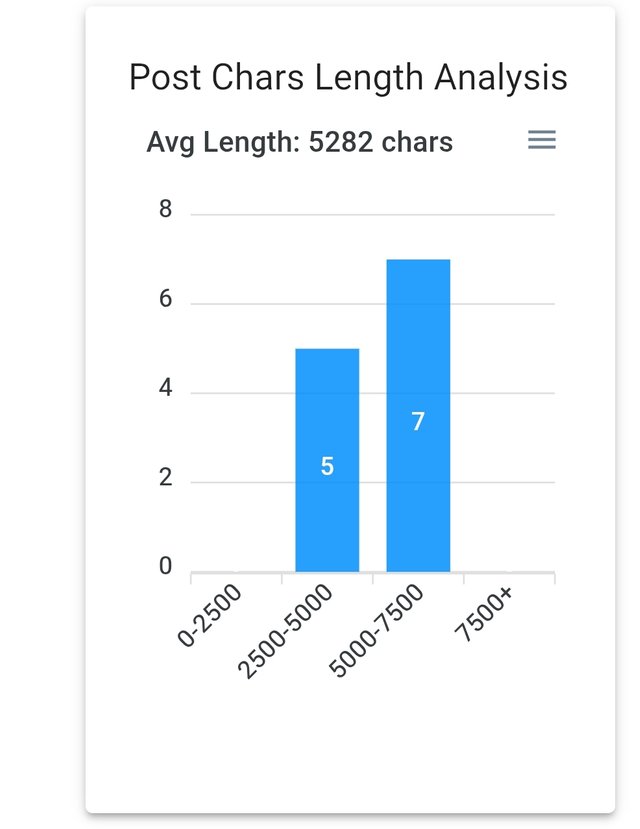Viewport: 640px width, 829px height.
Task: Click the empty 0-2500 category area
Action: tap(236, 393)
